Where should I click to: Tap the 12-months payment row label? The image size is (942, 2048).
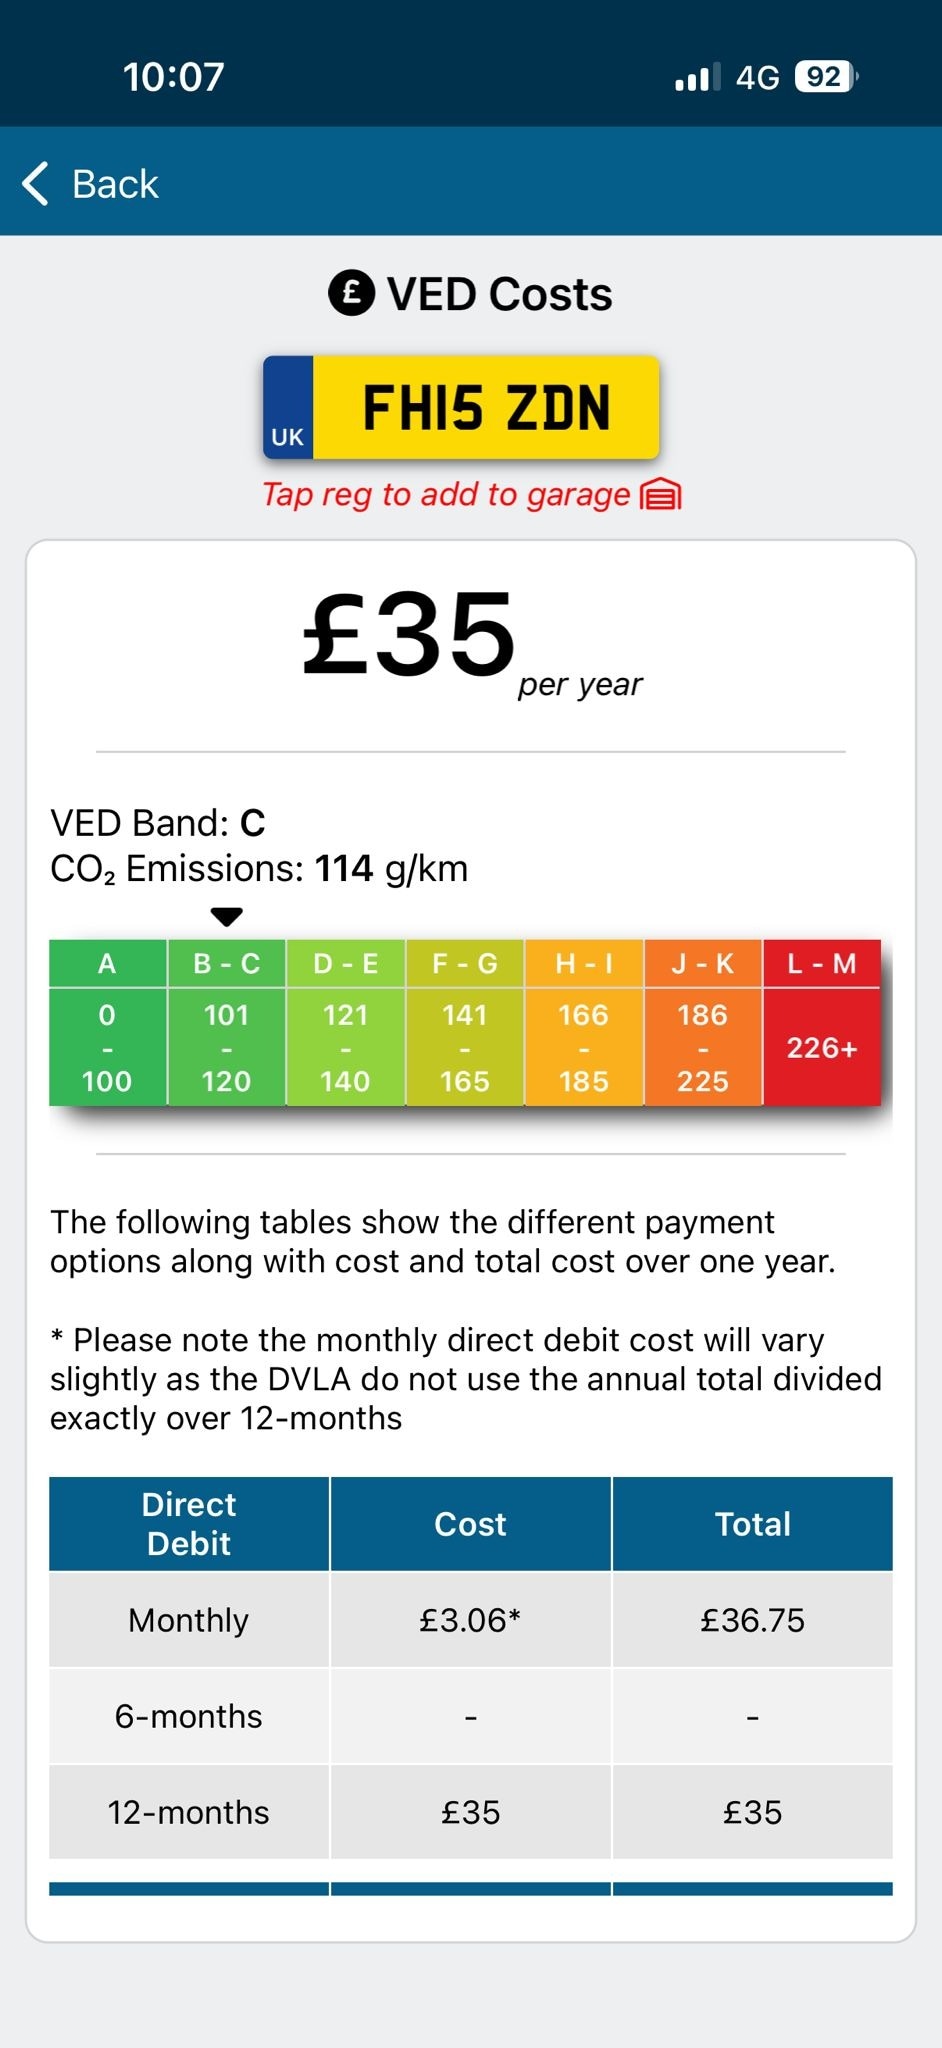coord(189,1812)
